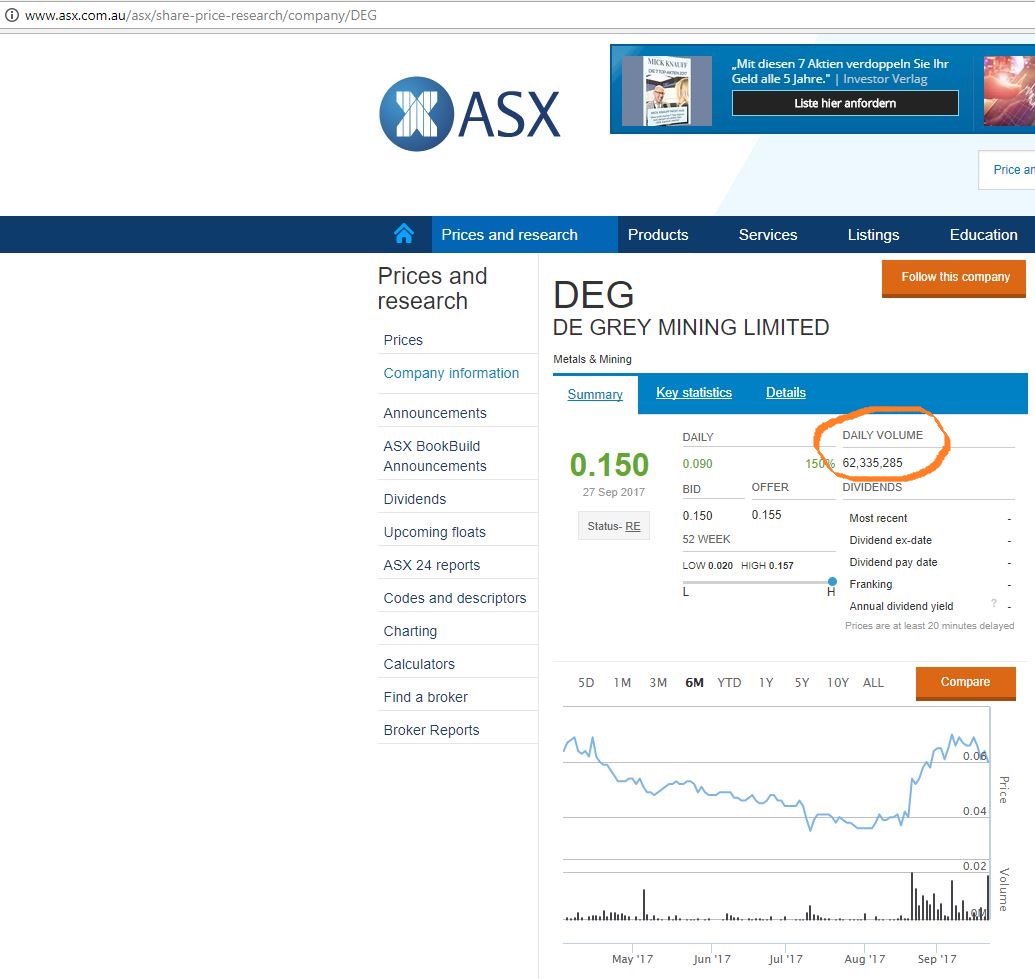Click the book thumbnail in the ad banner
This screenshot has height=979, width=1035.
tap(667, 90)
